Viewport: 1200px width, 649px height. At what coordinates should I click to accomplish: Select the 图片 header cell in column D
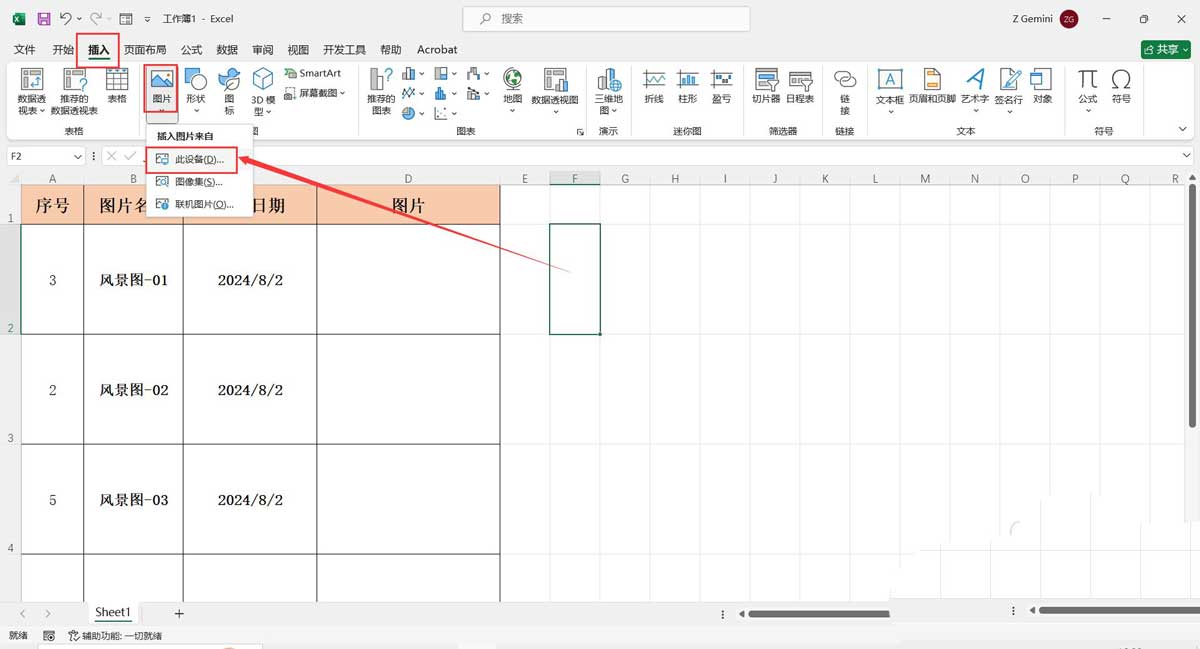pos(408,205)
